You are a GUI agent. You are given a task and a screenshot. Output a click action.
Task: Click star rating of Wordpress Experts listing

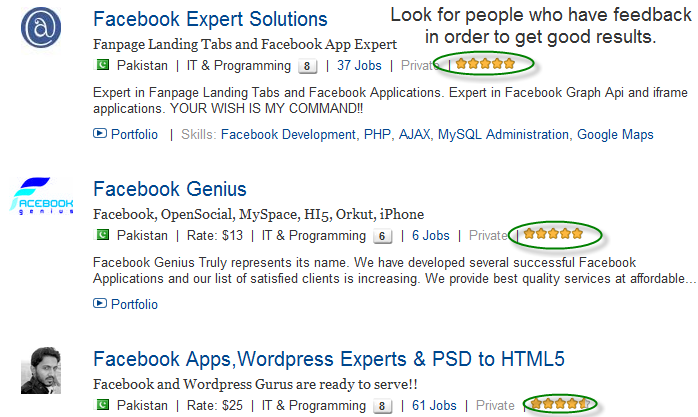point(559,405)
